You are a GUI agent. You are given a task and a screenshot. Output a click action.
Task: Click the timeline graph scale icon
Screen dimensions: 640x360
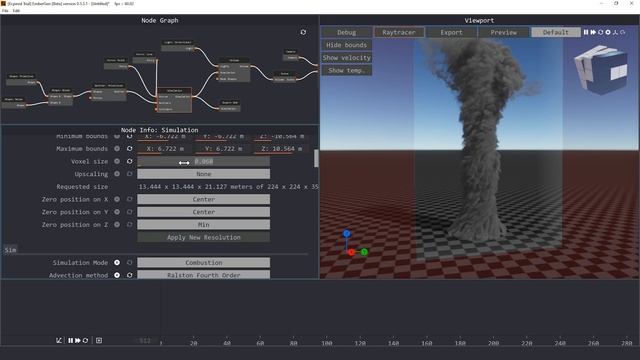pos(59,340)
